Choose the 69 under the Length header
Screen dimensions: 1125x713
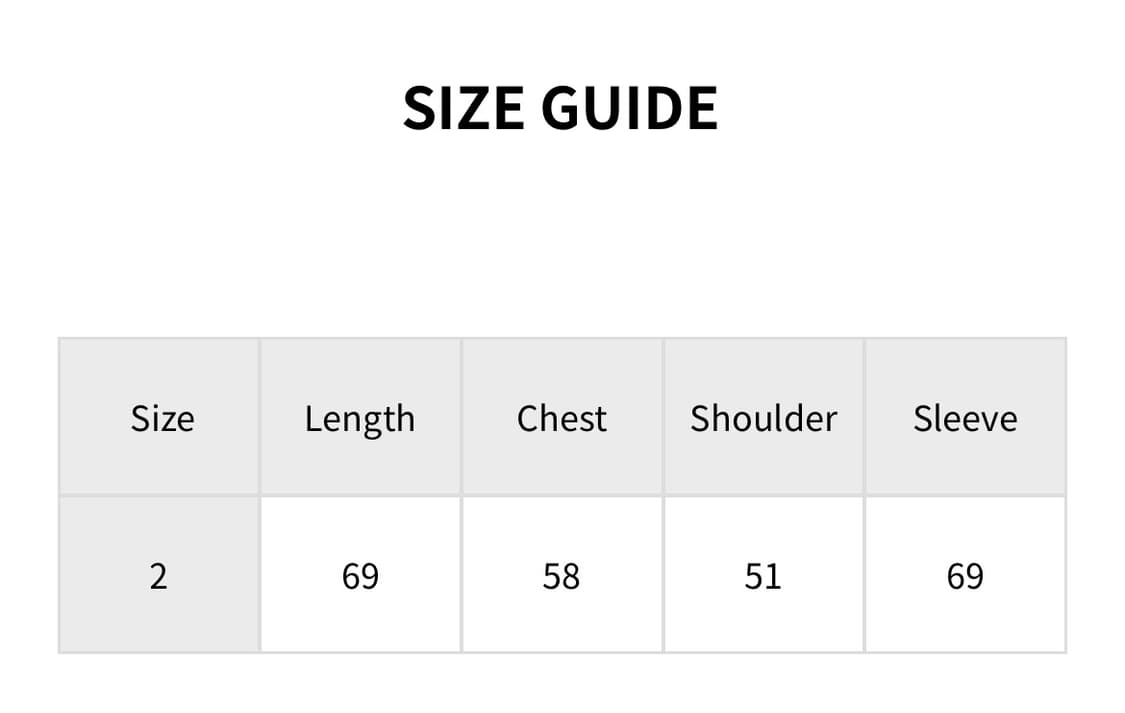click(x=360, y=576)
